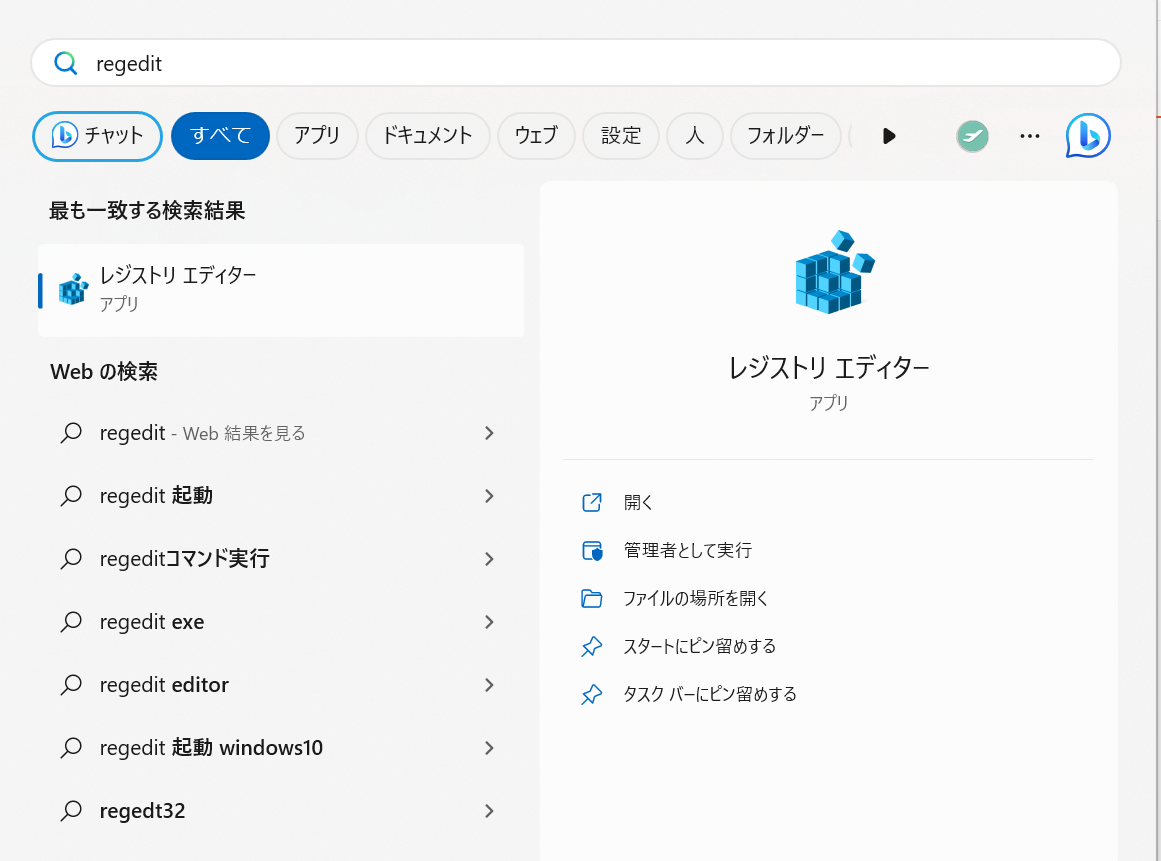This screenshot has width=1161, height=861.
Task: Select the 'regedit 起動' web suggestion
Action: pyautogui.click(x=281, y=496)
